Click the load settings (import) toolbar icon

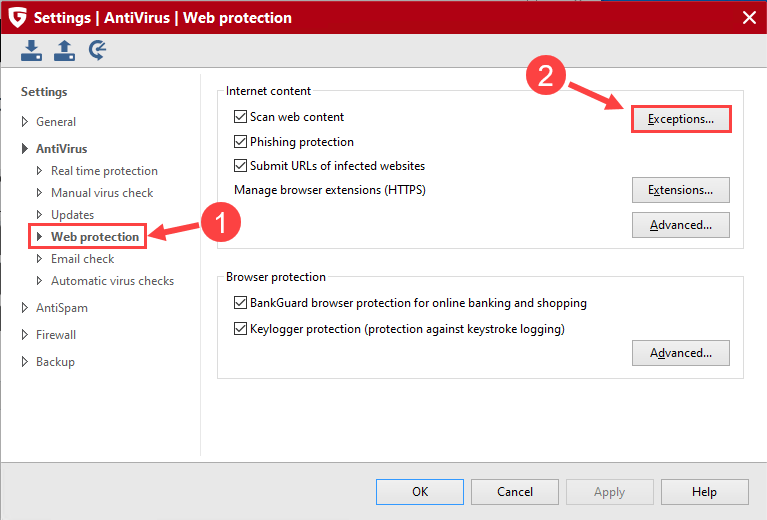tap(32, 51)
